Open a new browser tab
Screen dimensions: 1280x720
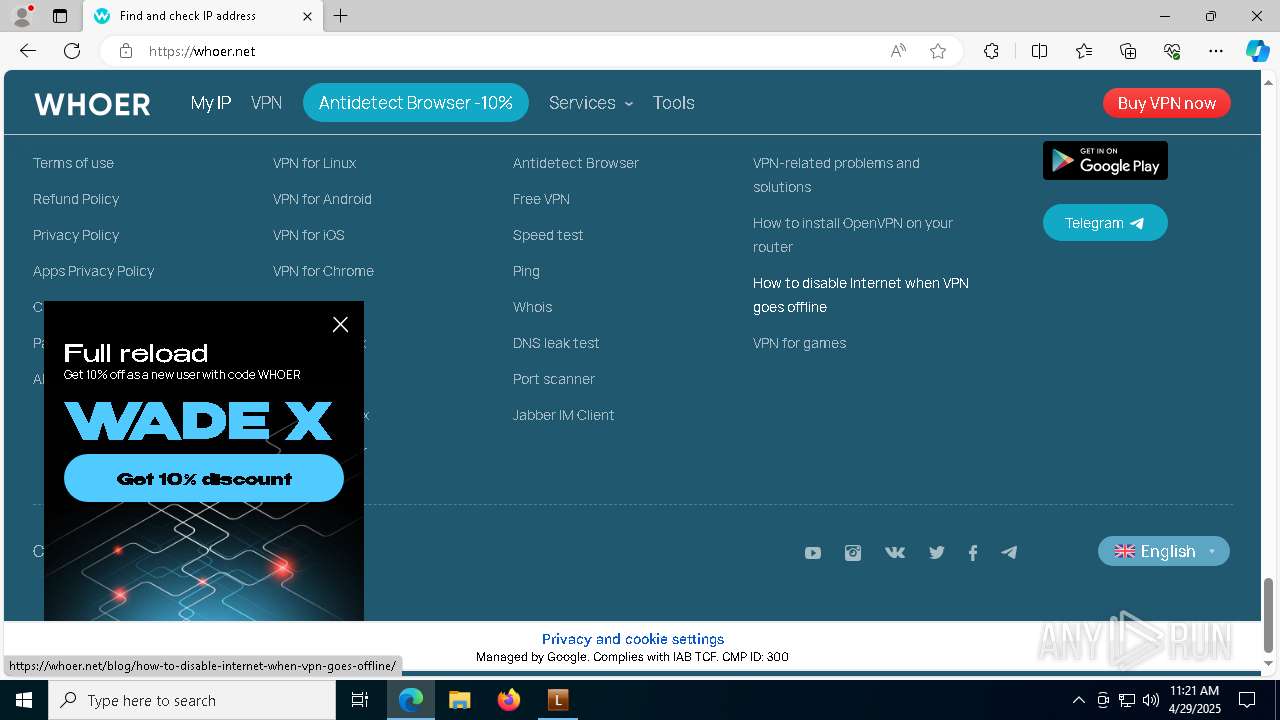(341, 16)
